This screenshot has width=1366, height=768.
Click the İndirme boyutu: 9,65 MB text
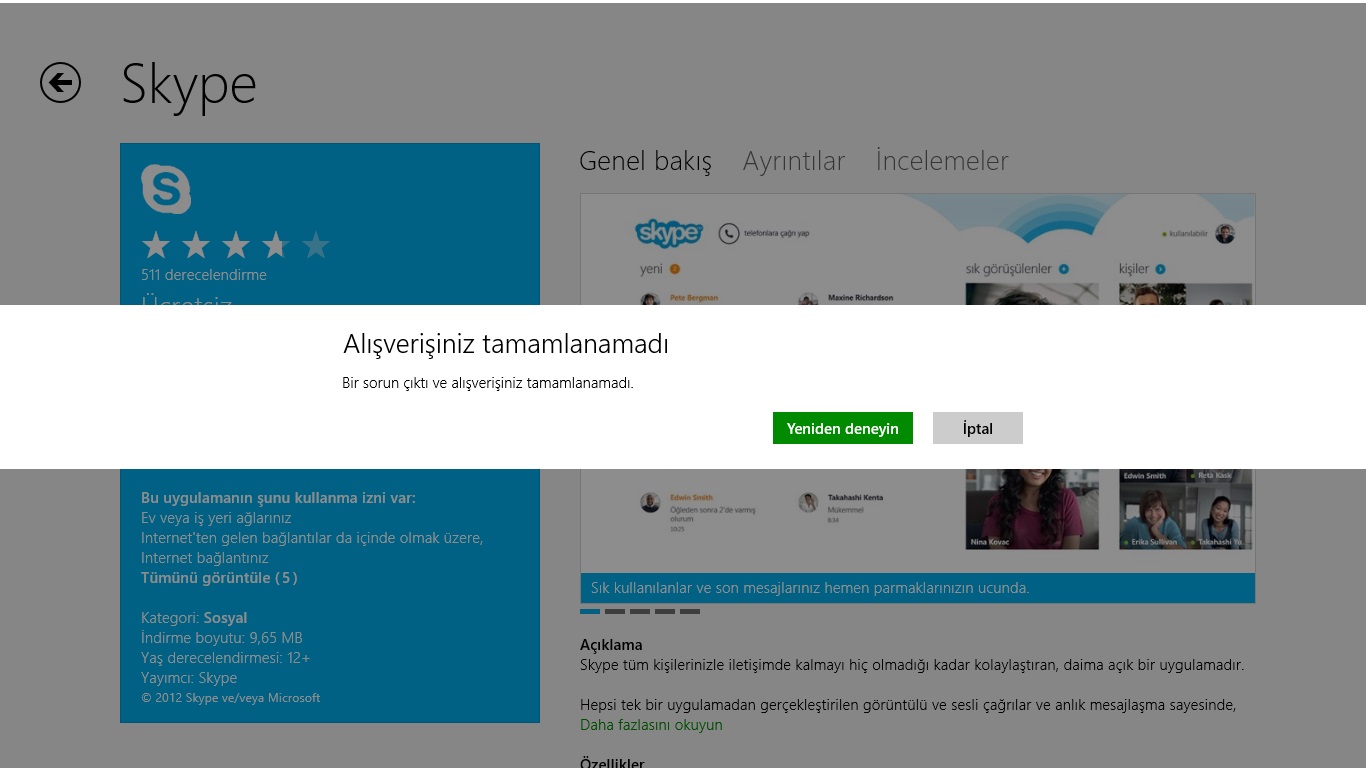[222, 638]
